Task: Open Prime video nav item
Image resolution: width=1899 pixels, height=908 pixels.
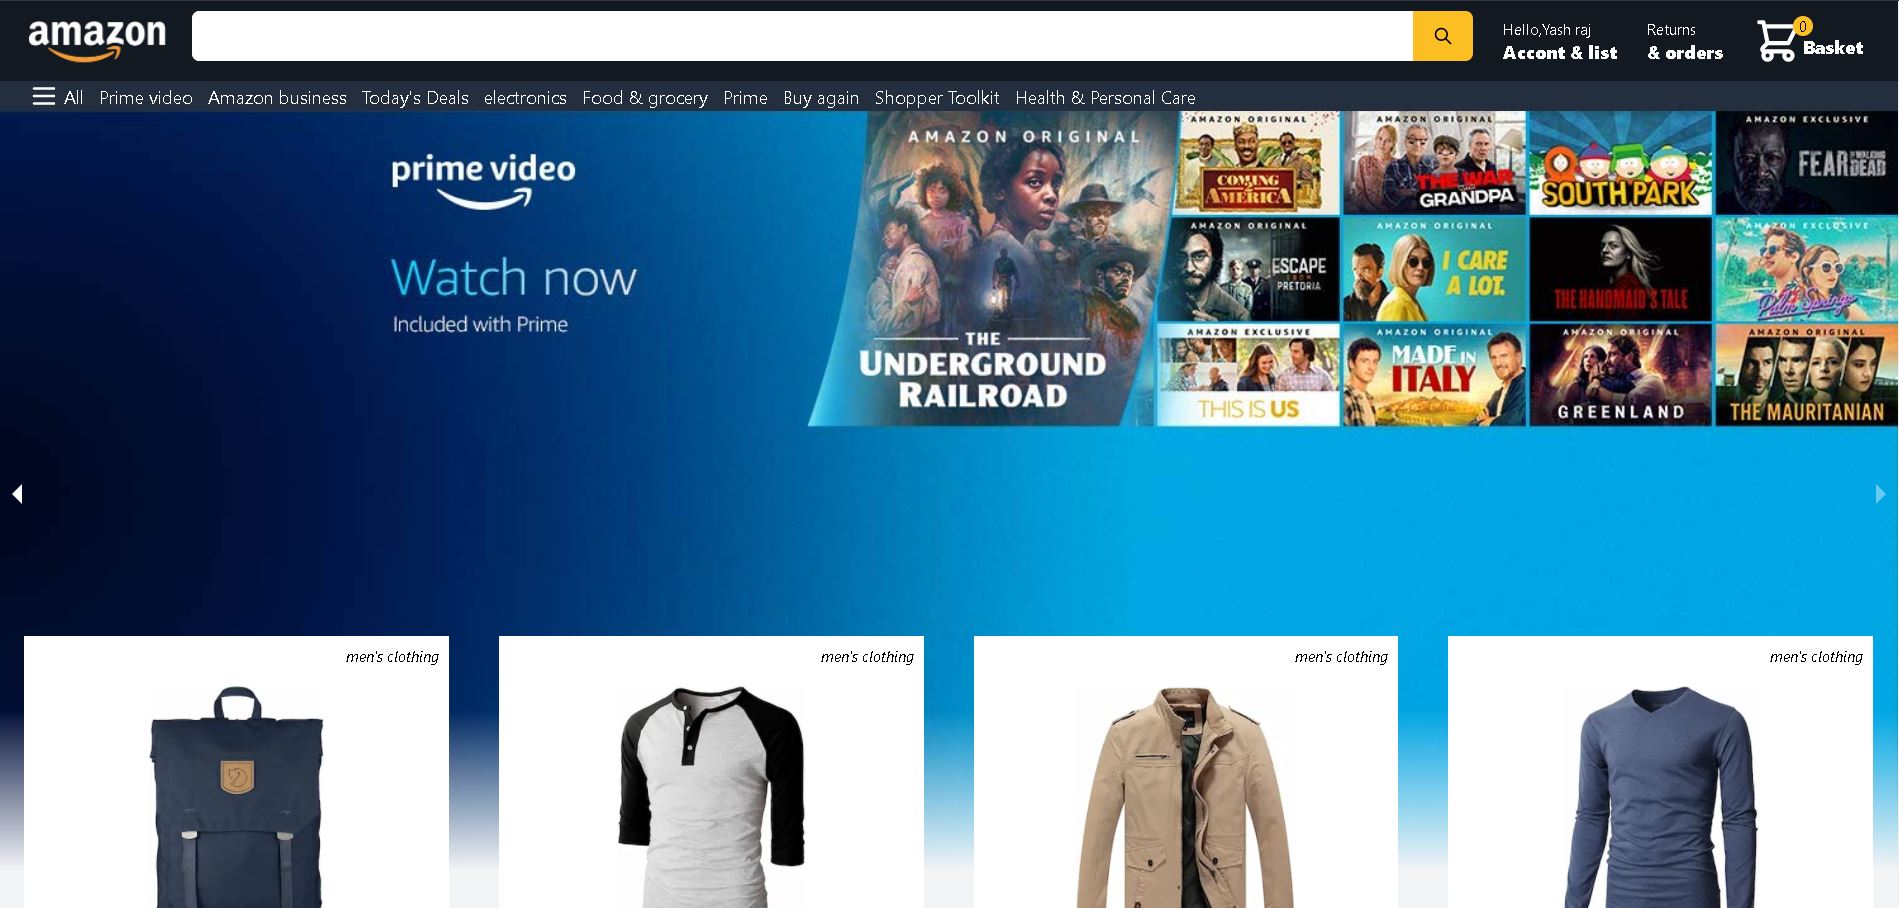Action: (146, 97)
